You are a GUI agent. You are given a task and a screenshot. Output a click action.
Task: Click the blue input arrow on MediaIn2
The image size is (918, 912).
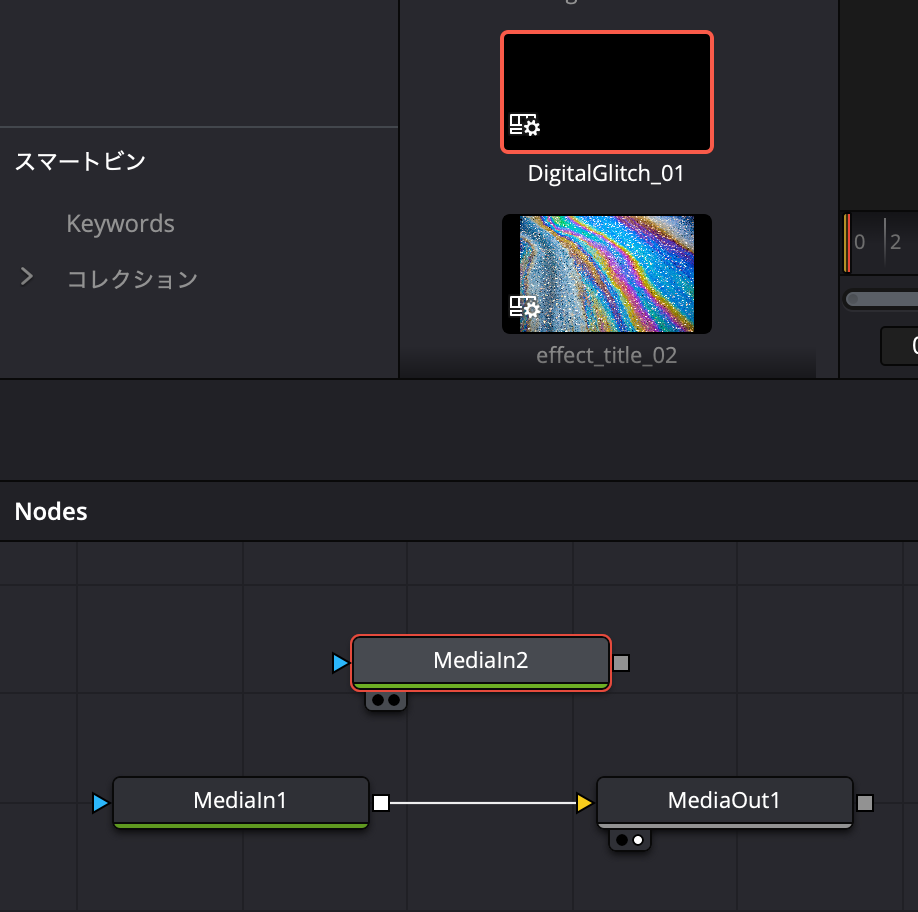pyautogui.click(x=340, y=663)
